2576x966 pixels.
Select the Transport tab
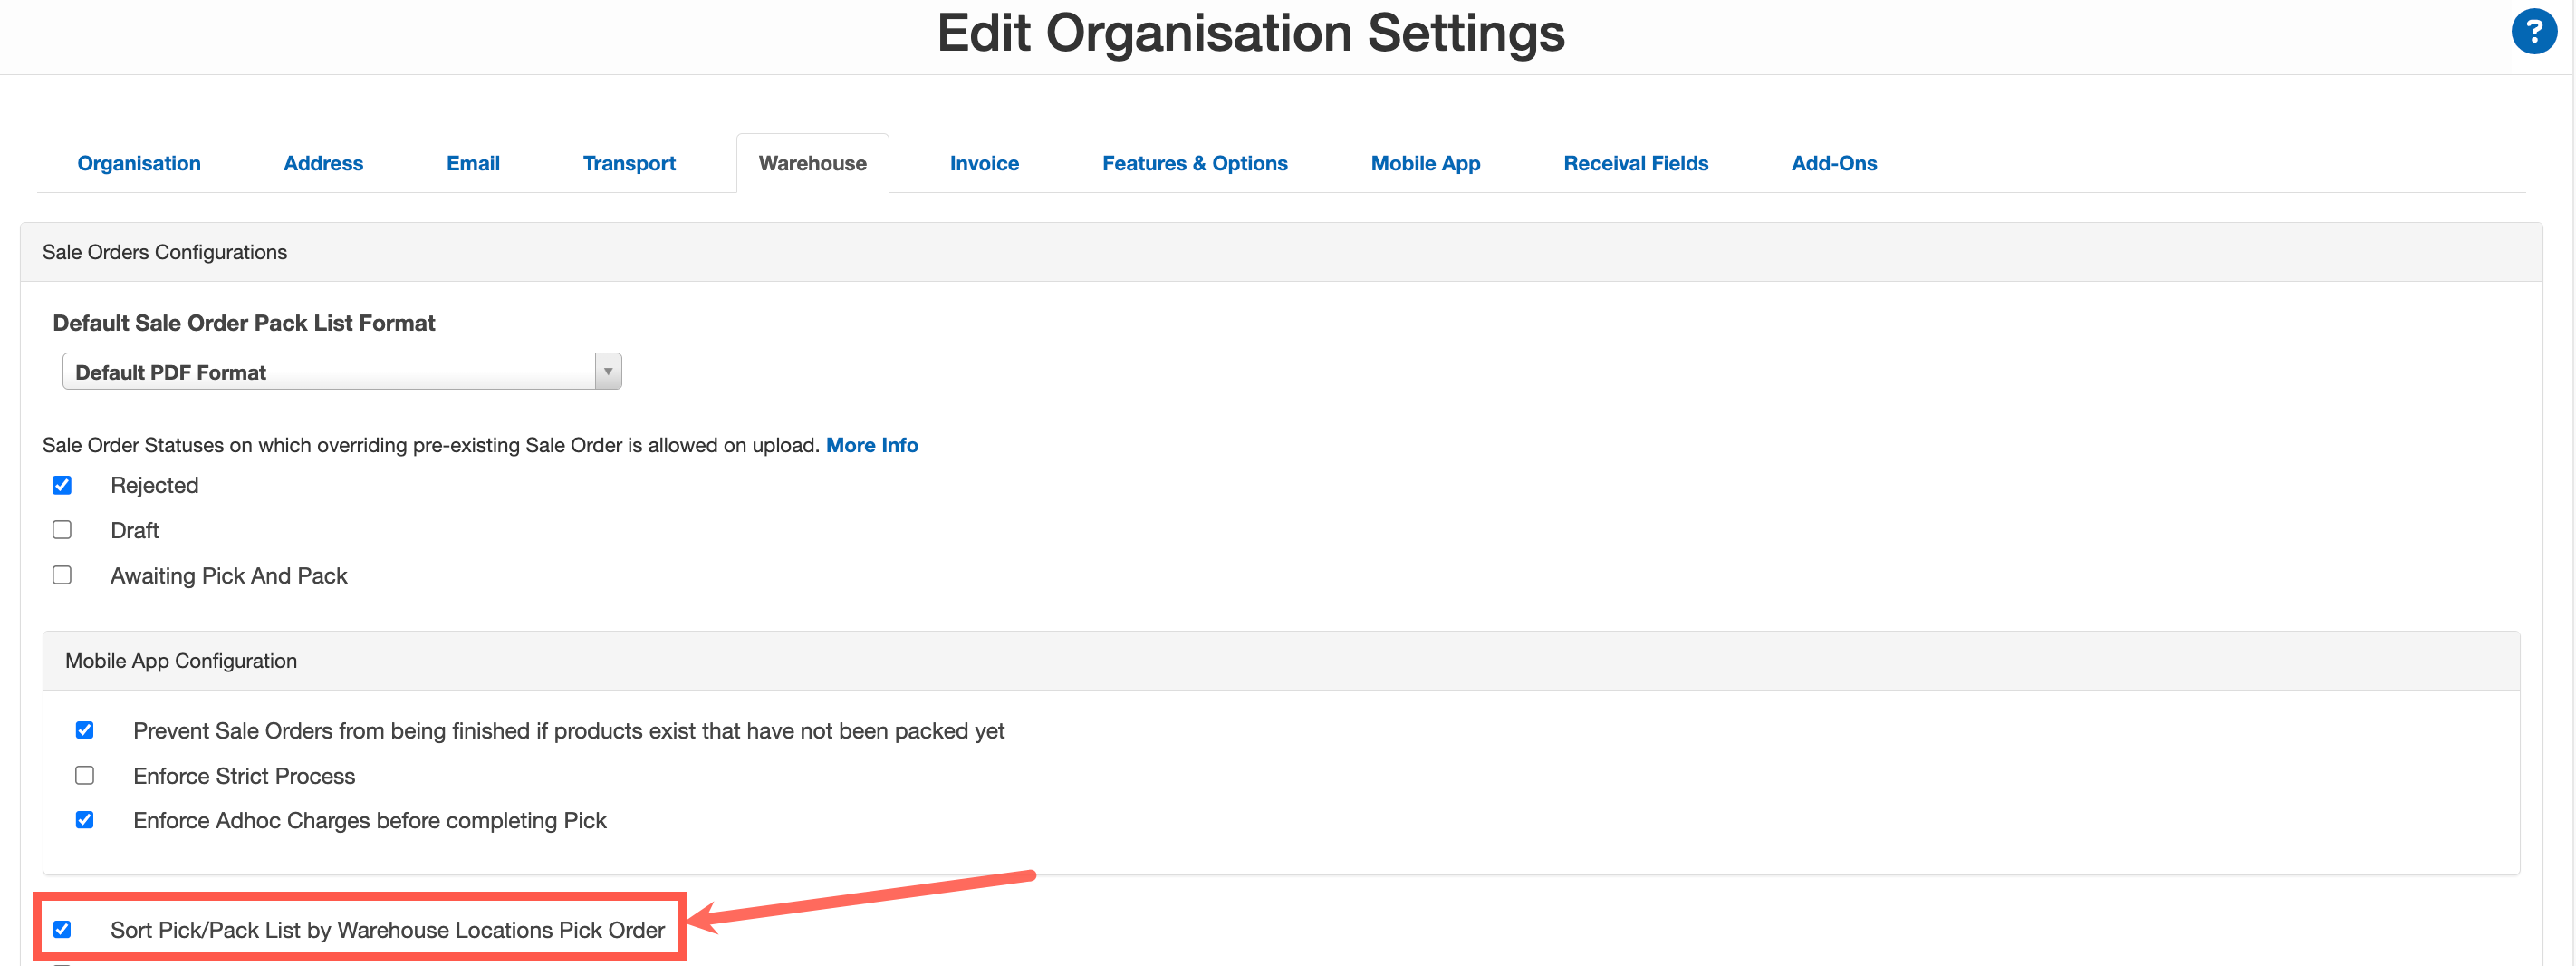pyautogui.click(x=628, y=163)
